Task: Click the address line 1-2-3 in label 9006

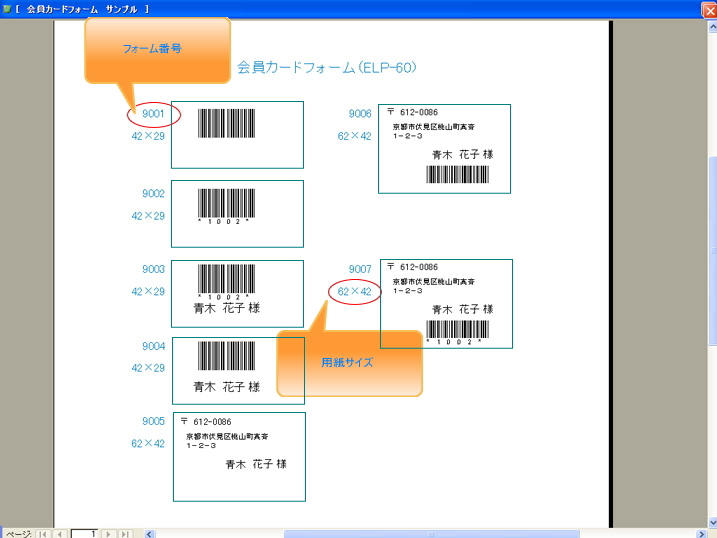Action: coord(407,136)
